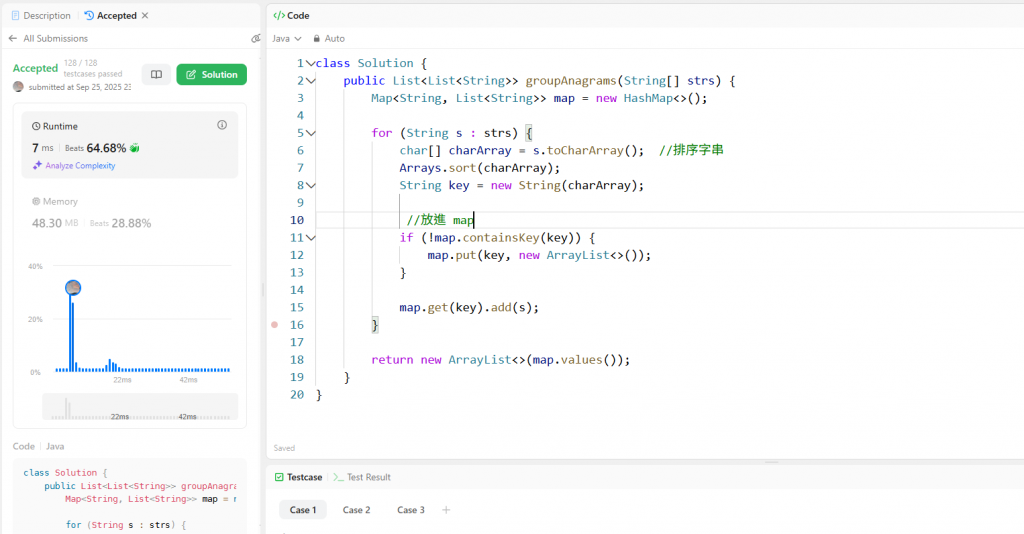This screenshot has height=534, width=1024.
Task: Click the 28.88% memory beats value
Action: (x=131, y=223)
